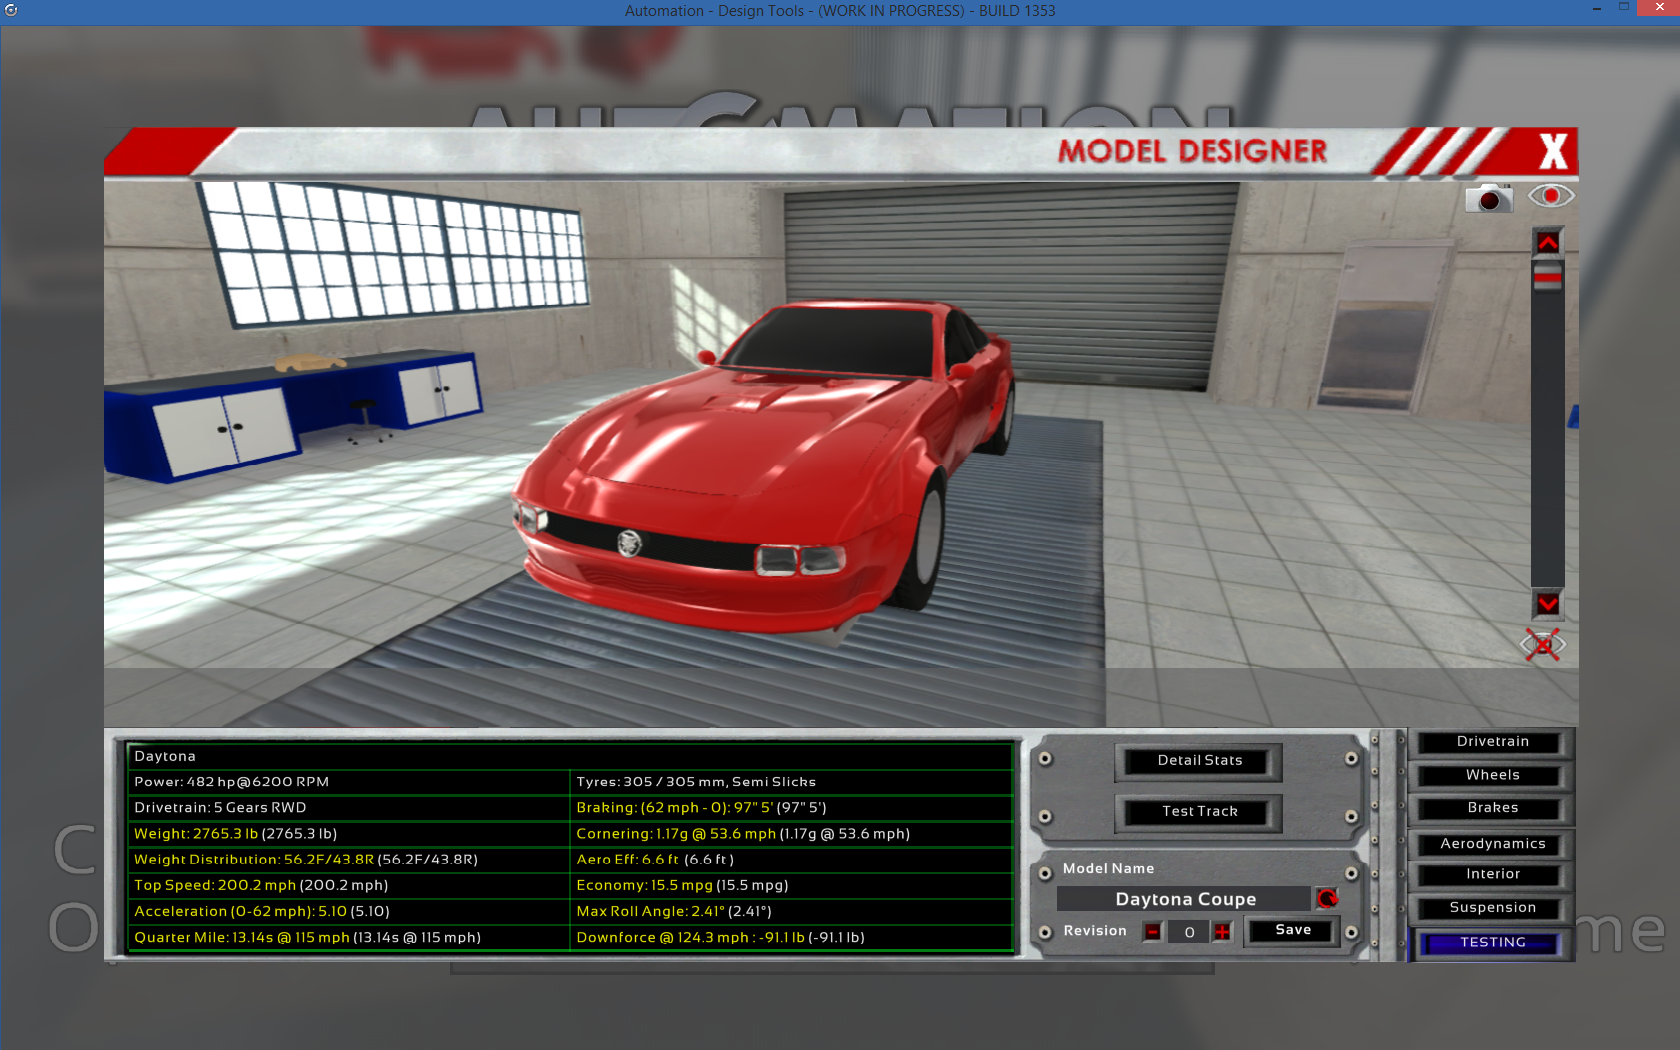Decrease revision with the minus button
This screenshot has height=1050, width=1680.
pyautogui.click(x=1153, y=932)
